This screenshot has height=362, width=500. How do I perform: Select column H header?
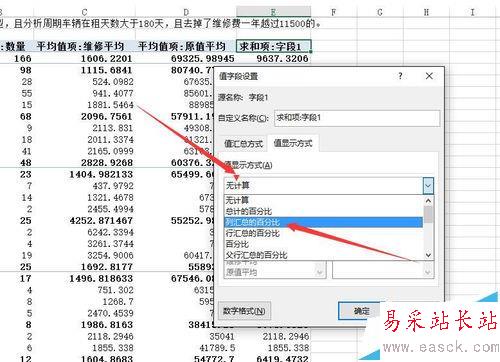coord(426,12)
